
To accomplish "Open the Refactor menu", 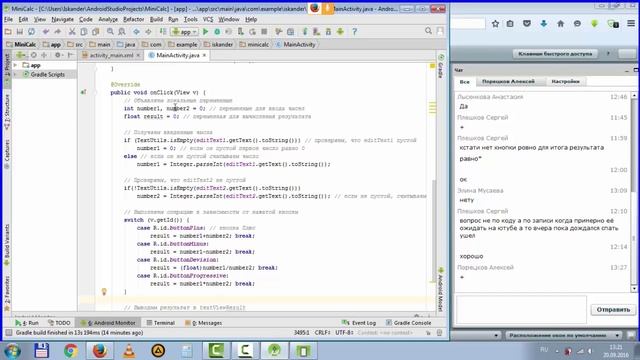I will pos(133,19).
